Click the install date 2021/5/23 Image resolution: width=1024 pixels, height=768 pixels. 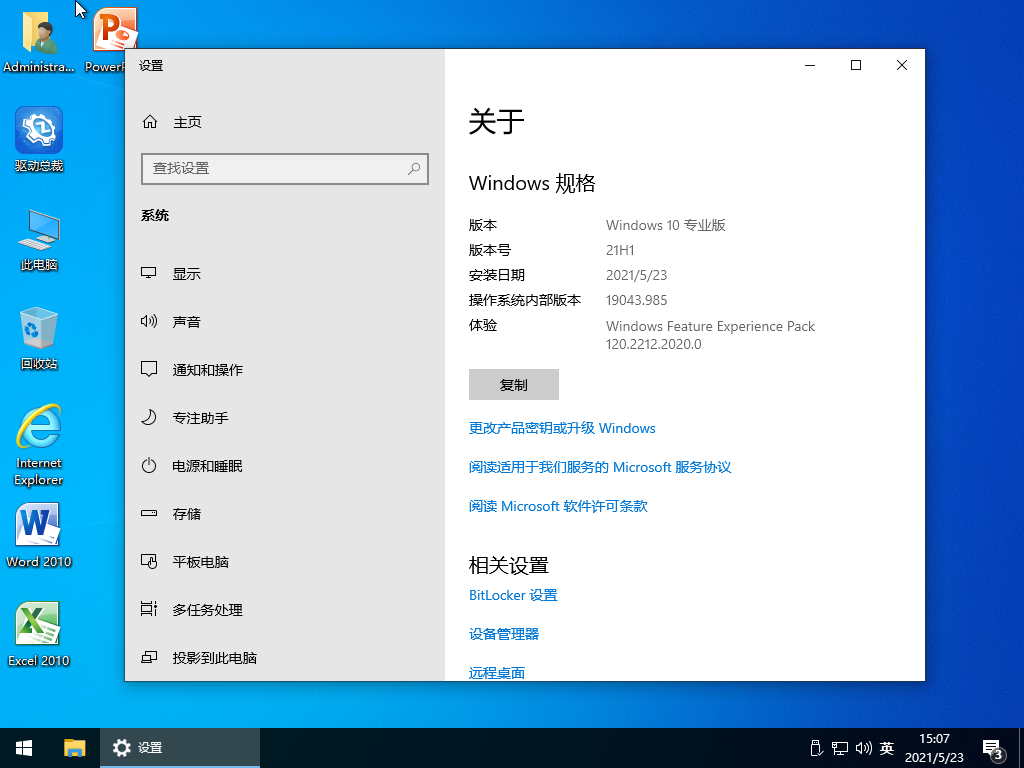point(636,275)
